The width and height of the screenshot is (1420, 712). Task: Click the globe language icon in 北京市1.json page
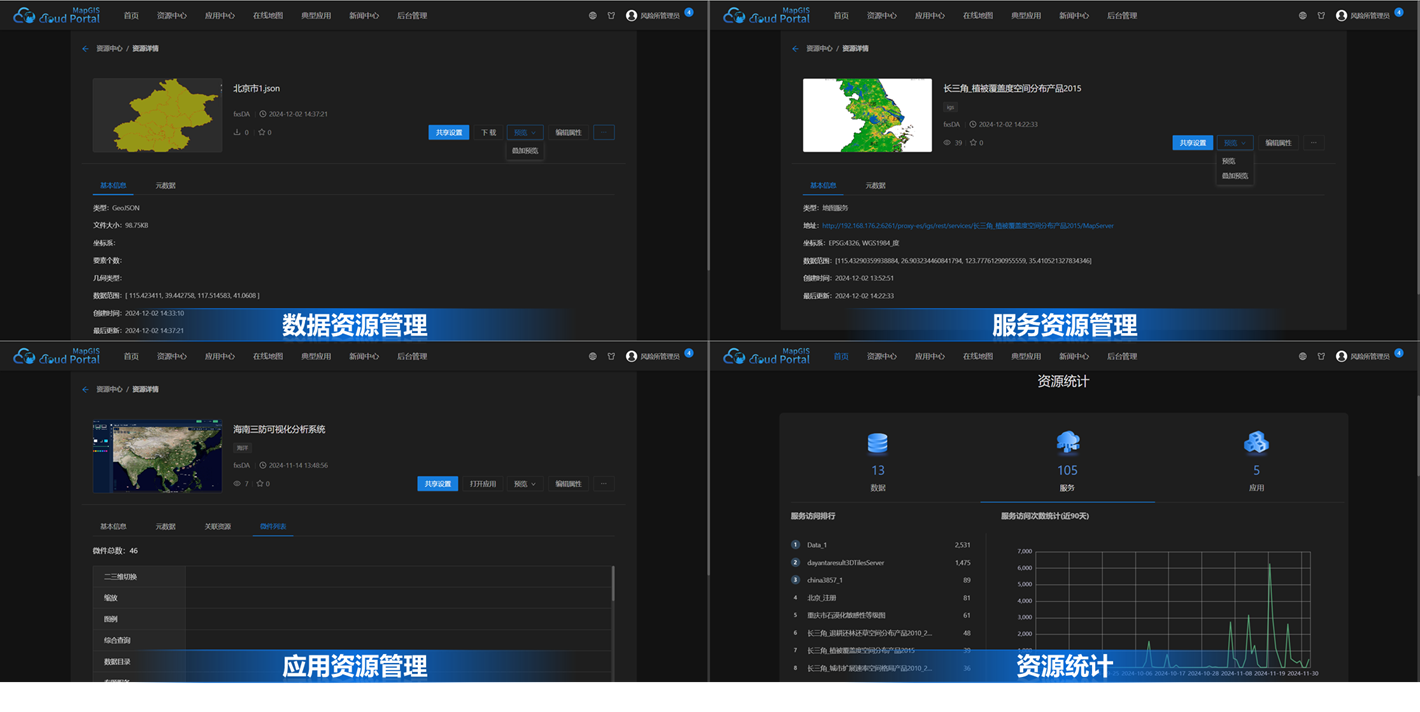point(593,16)
